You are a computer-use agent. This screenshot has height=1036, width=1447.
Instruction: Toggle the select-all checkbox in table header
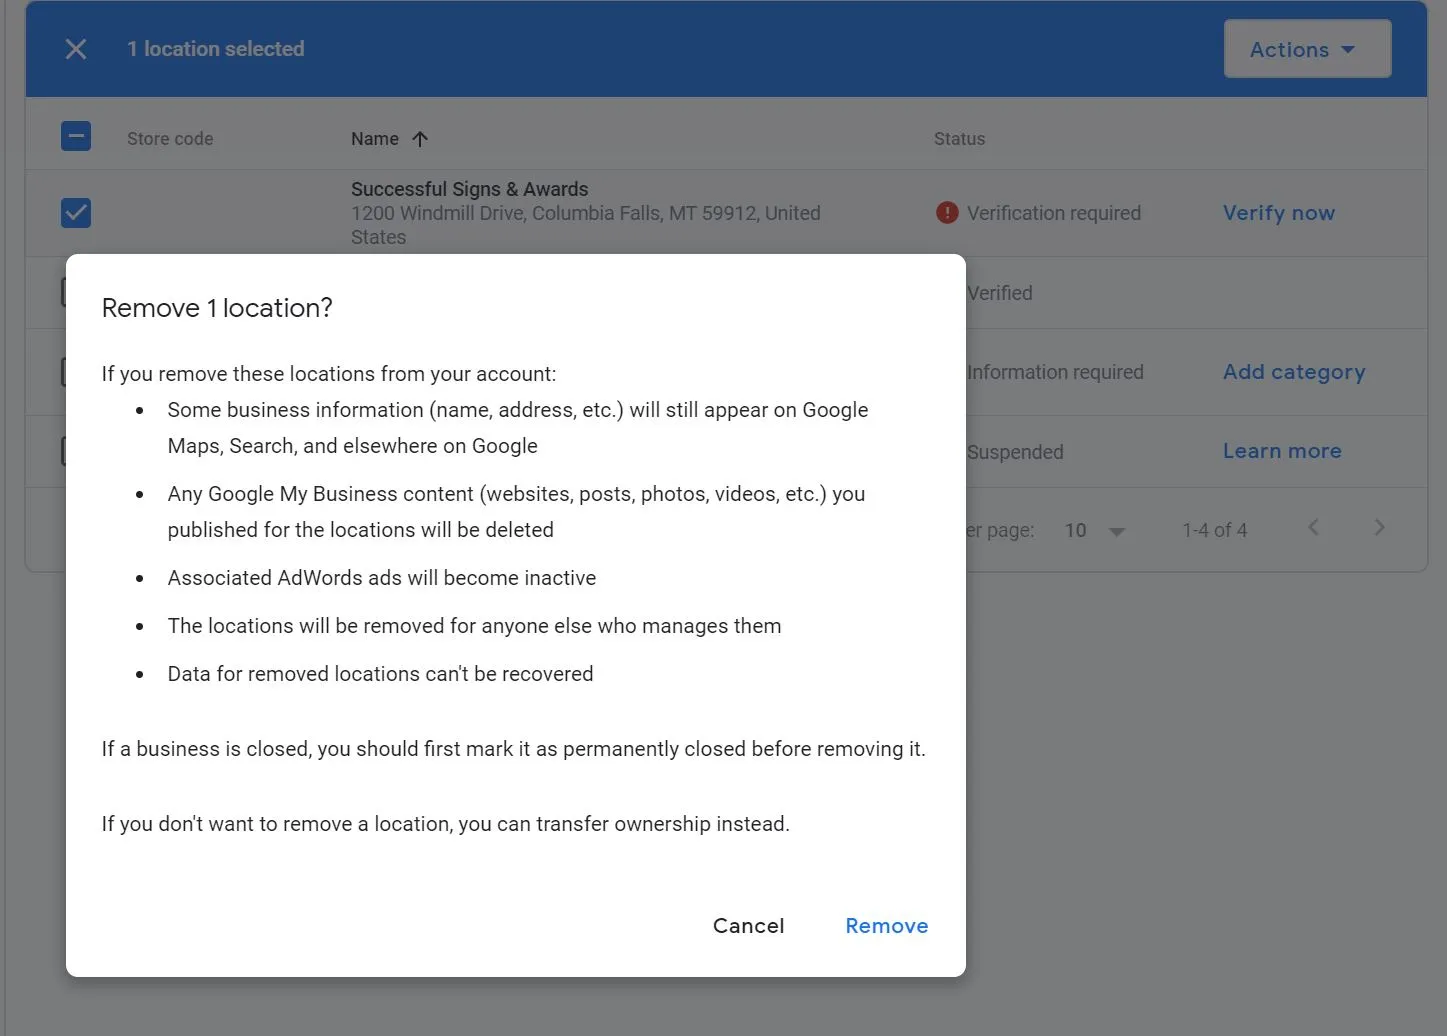pos(76,137)
